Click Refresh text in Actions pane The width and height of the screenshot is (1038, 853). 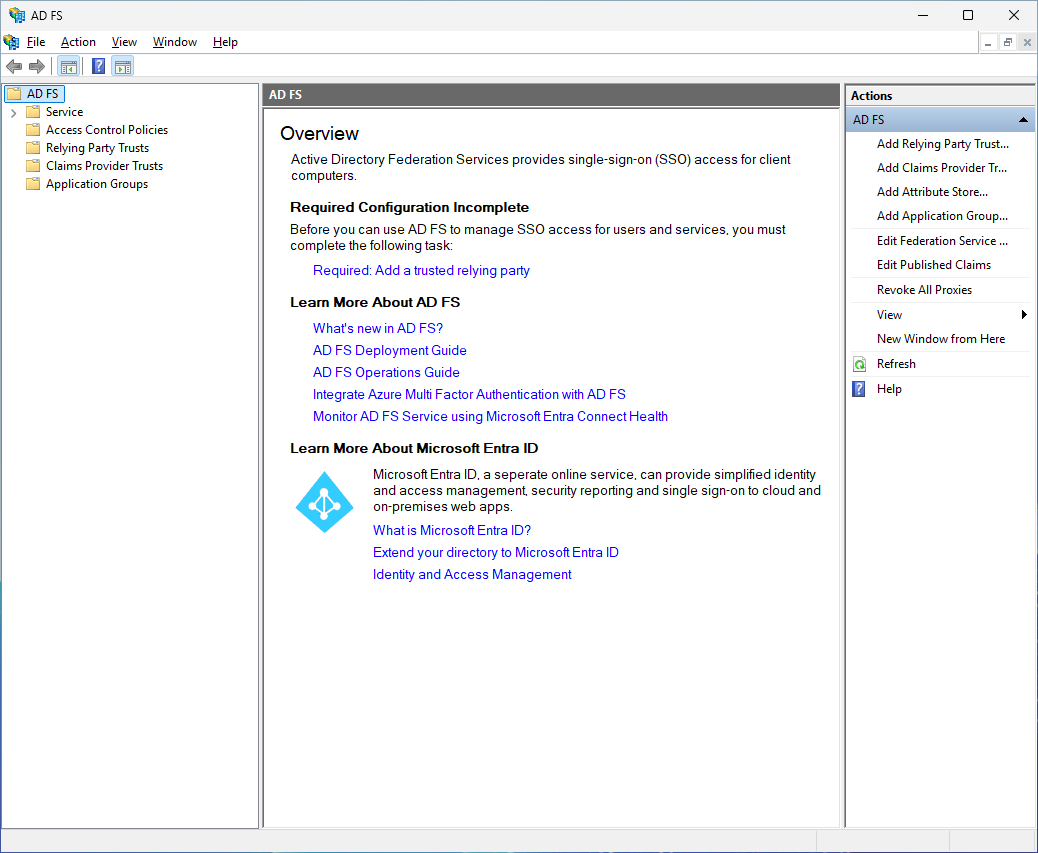[x=896, y=364]
